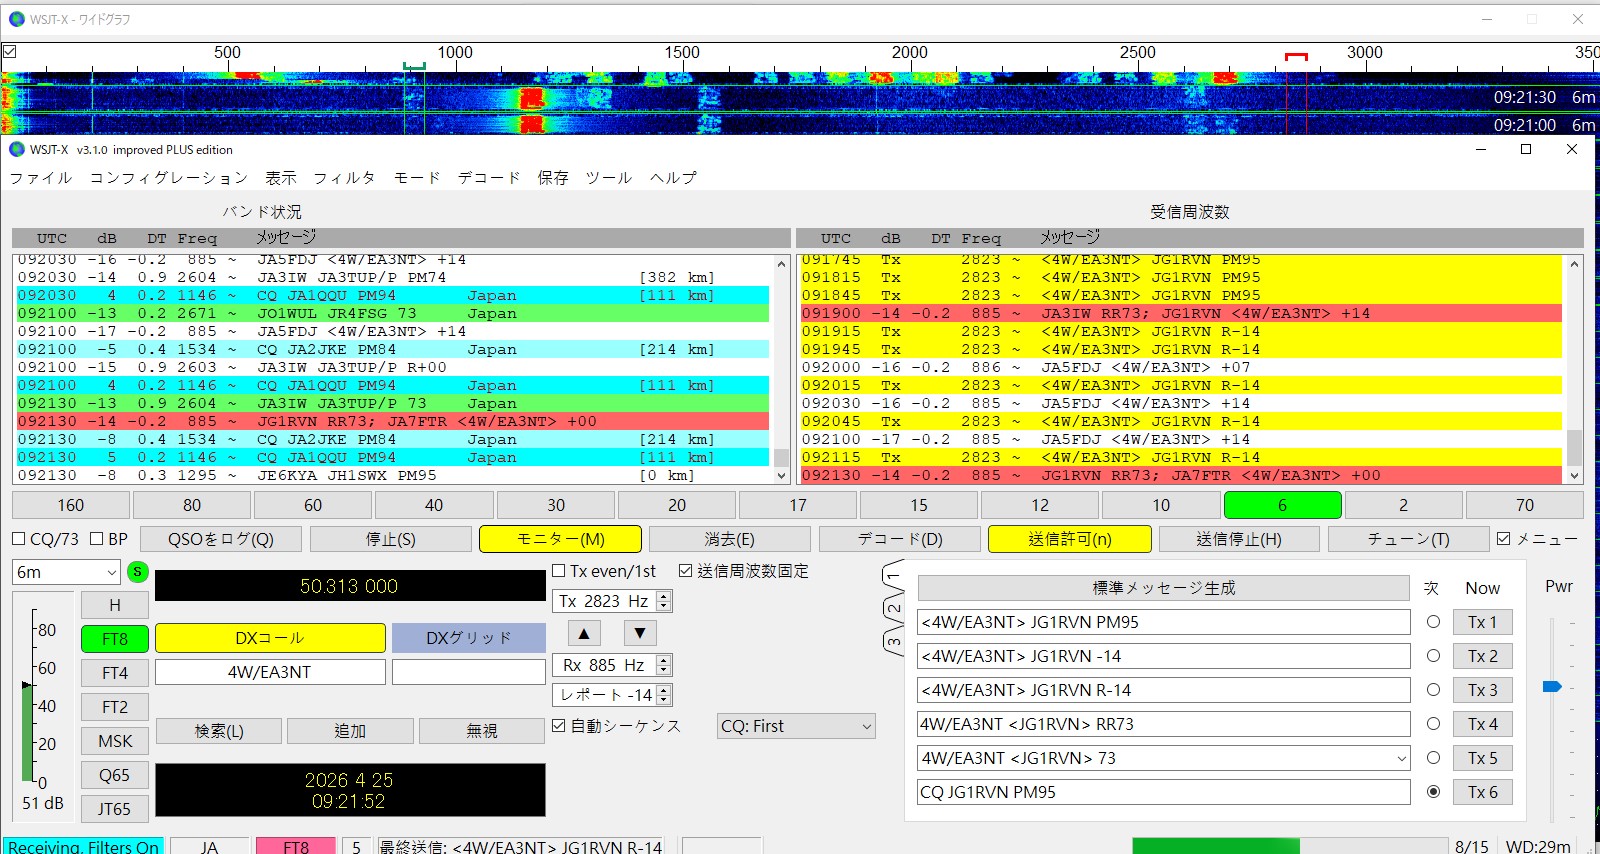Select the Tx 3 next radio button
Viewport: 1600px width, 854px height.
tap(1433, 690)
